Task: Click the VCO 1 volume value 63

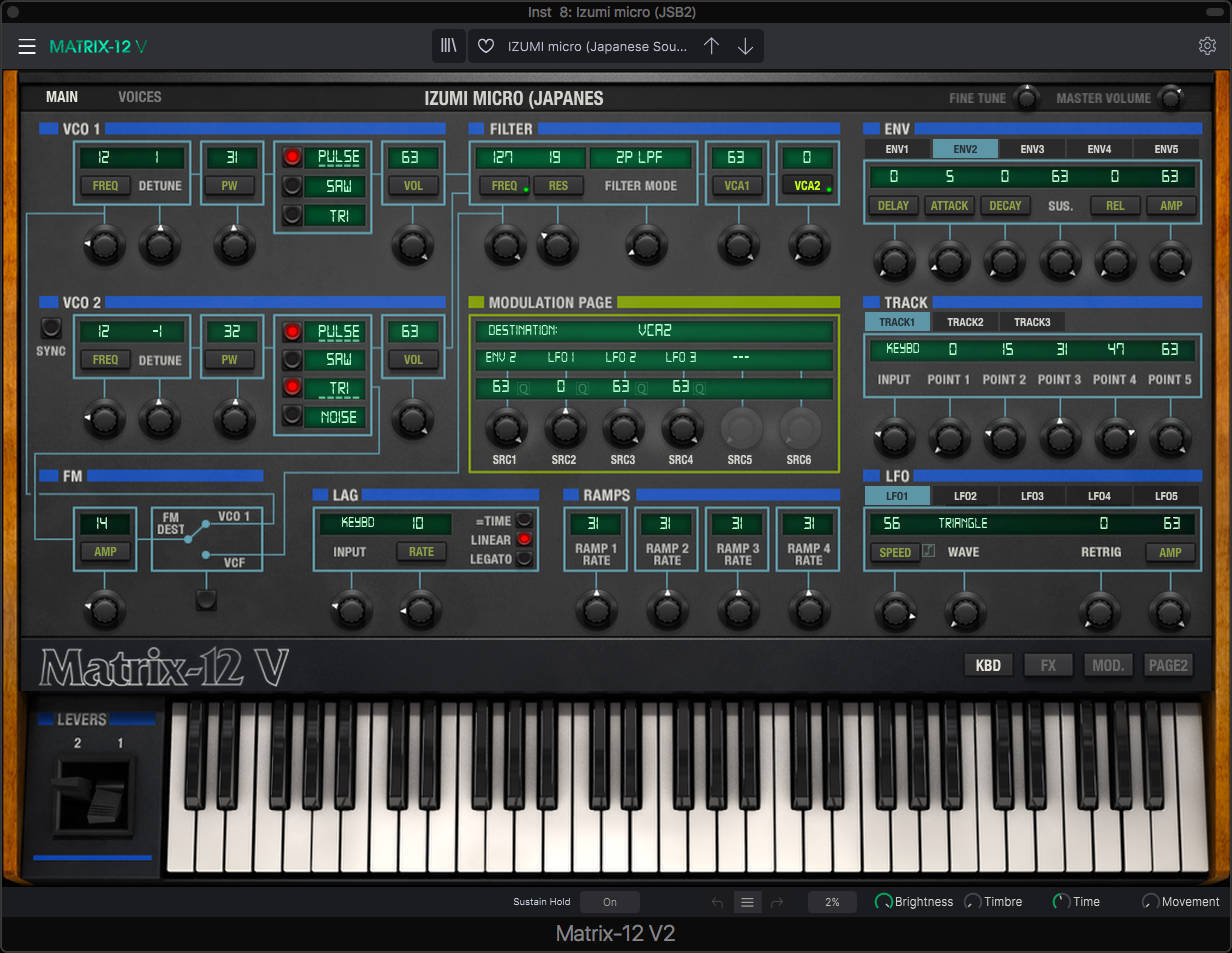Action: (413, 157)
